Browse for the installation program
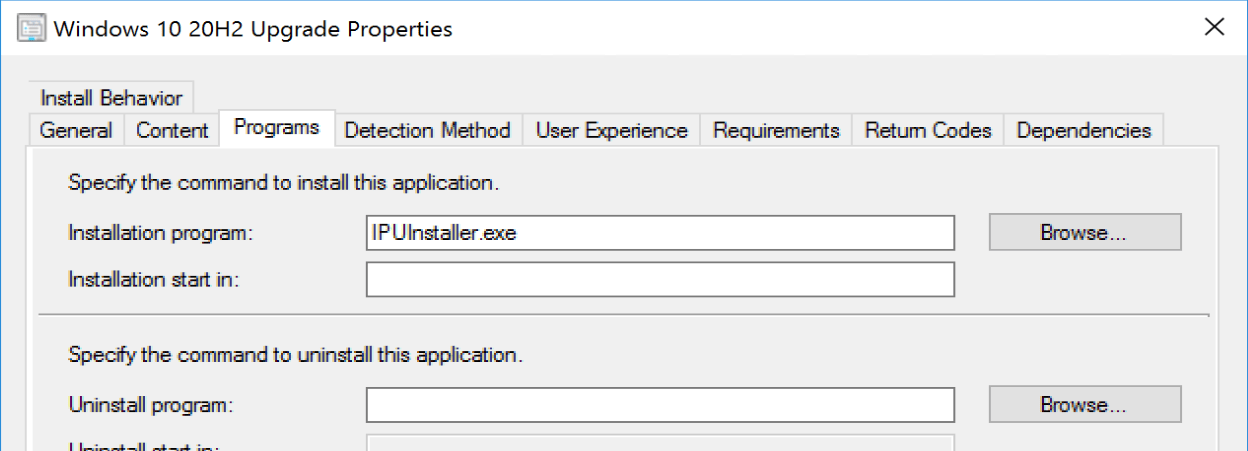 [1084, 233]
